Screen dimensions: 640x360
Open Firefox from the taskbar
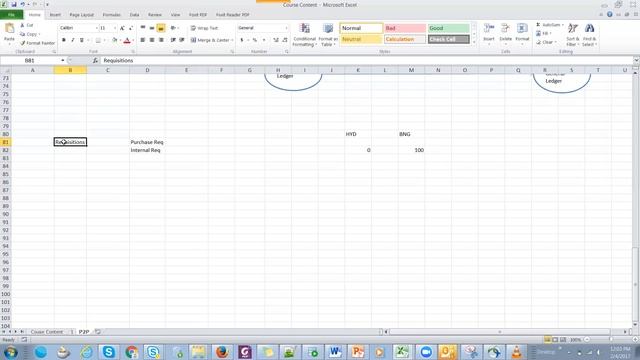pyautogui.click(x=222, y=352)
